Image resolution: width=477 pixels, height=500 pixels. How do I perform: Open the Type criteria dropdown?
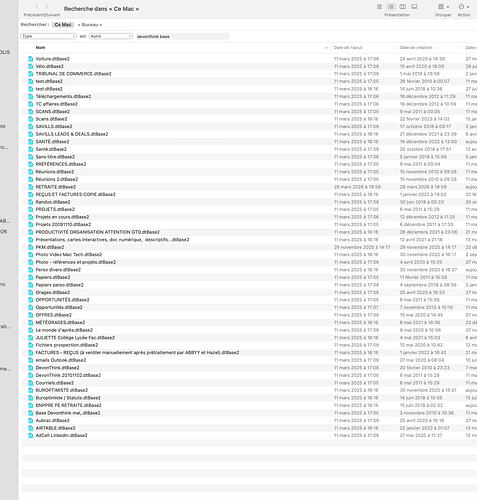click(48, 36)
